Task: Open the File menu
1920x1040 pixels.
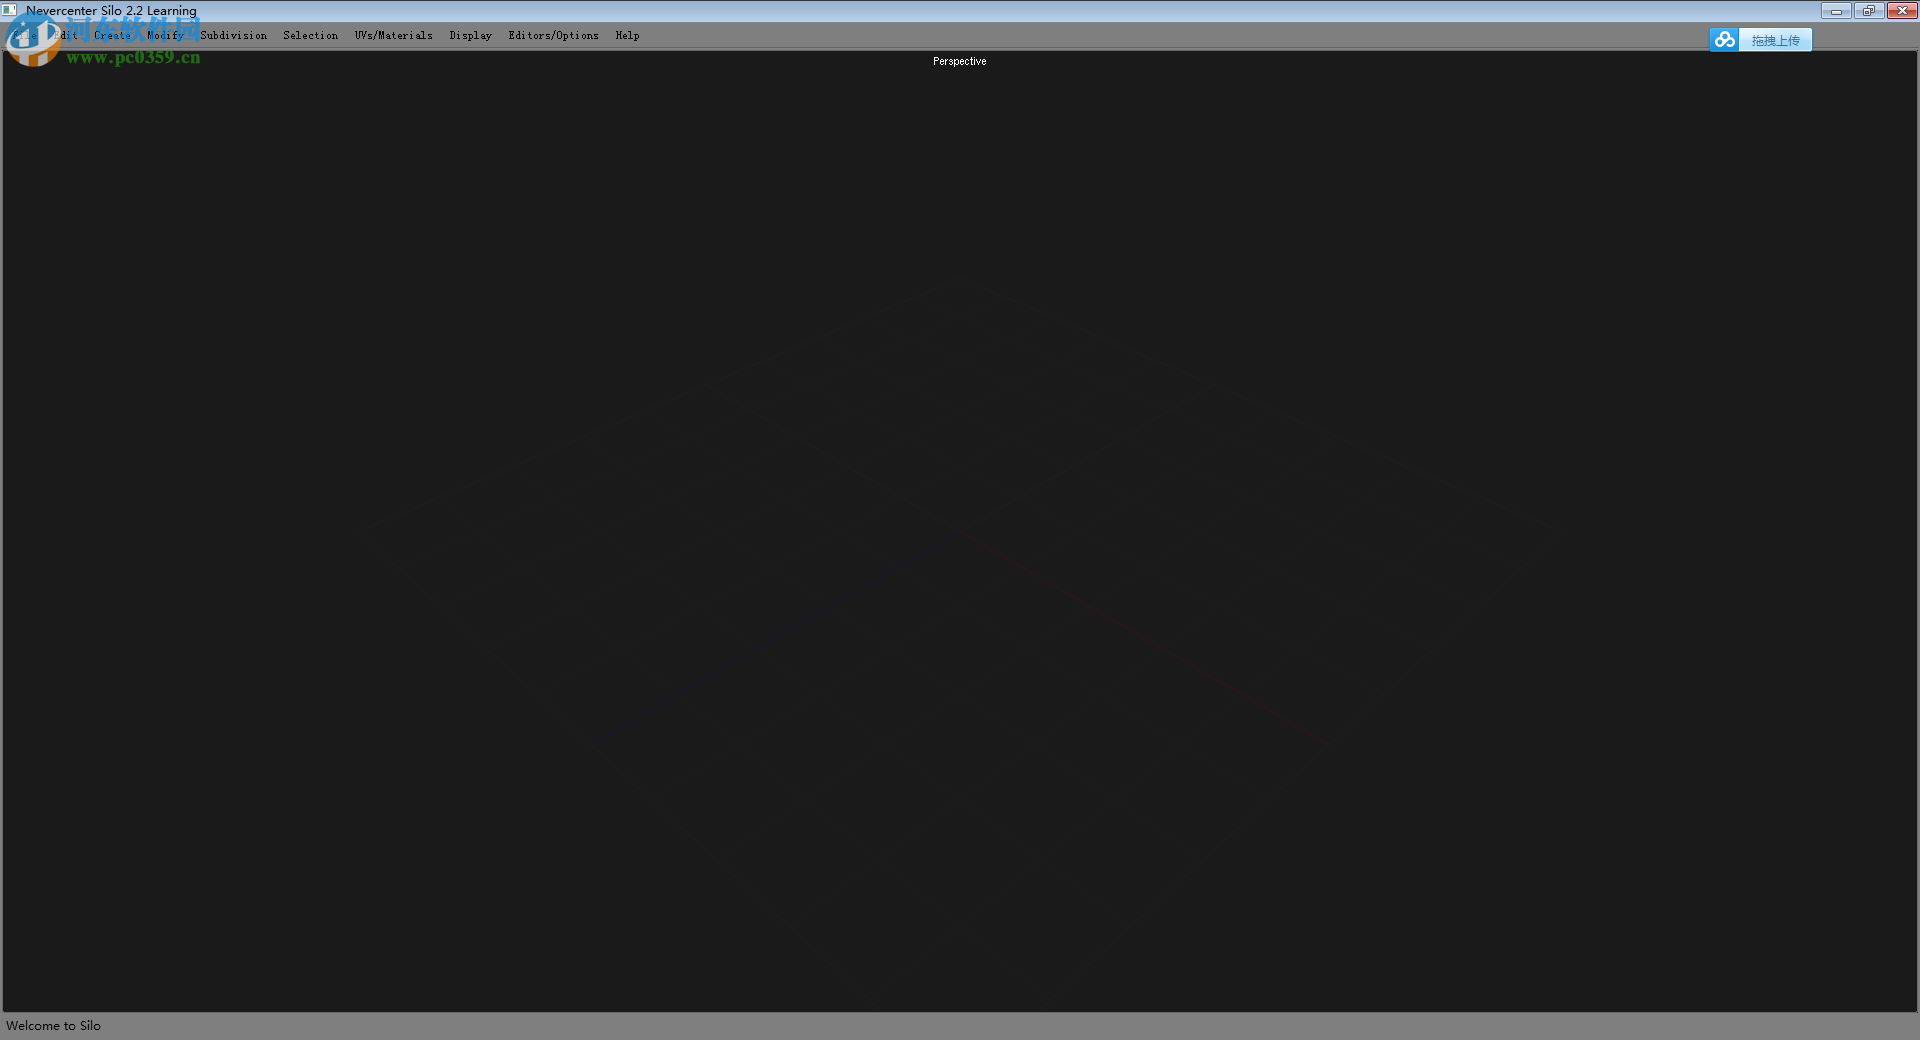Action: tap(25, 35)
